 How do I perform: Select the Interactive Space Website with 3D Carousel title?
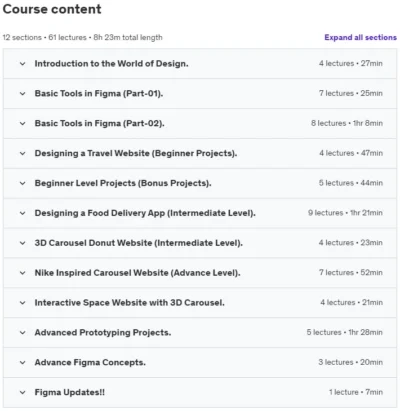tap(129, 303)
